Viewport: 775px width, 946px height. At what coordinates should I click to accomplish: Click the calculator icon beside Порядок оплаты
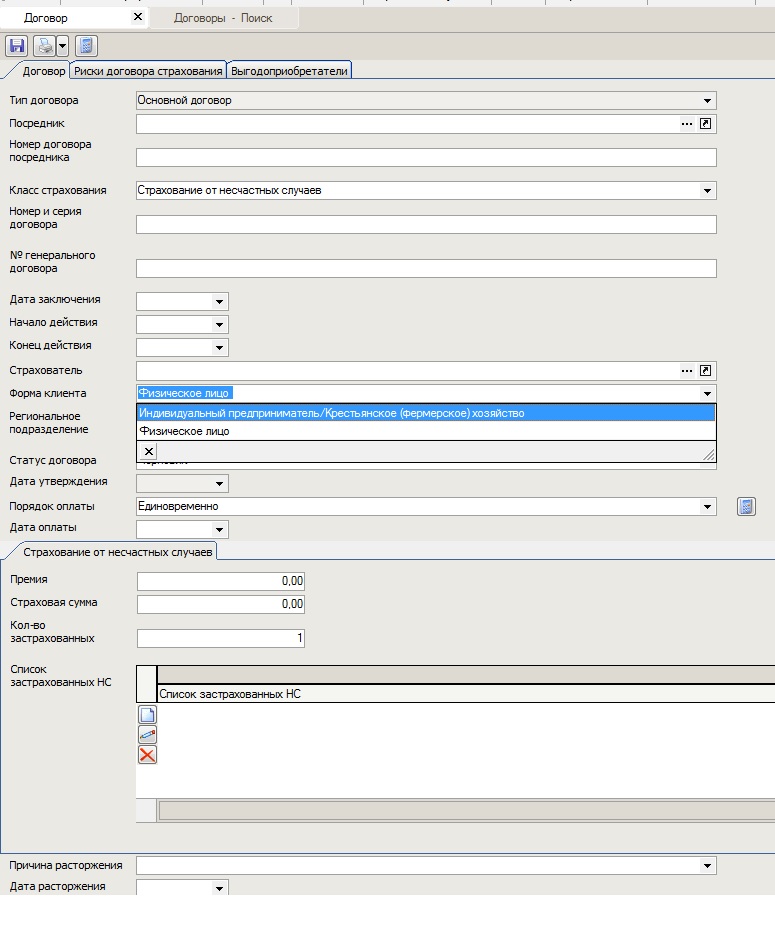[x=745, y=507]
